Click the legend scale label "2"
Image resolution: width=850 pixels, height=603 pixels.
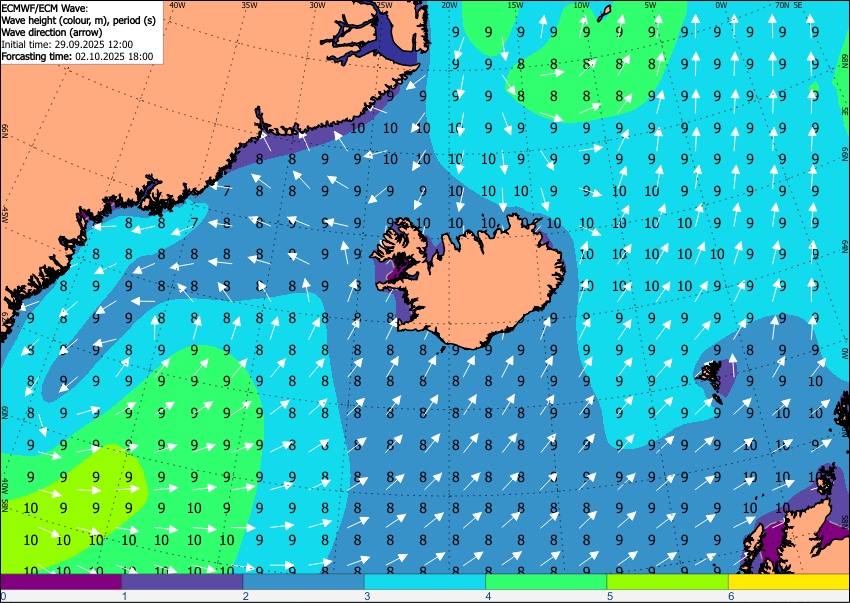pyautogui.click(x=246, y=596)
